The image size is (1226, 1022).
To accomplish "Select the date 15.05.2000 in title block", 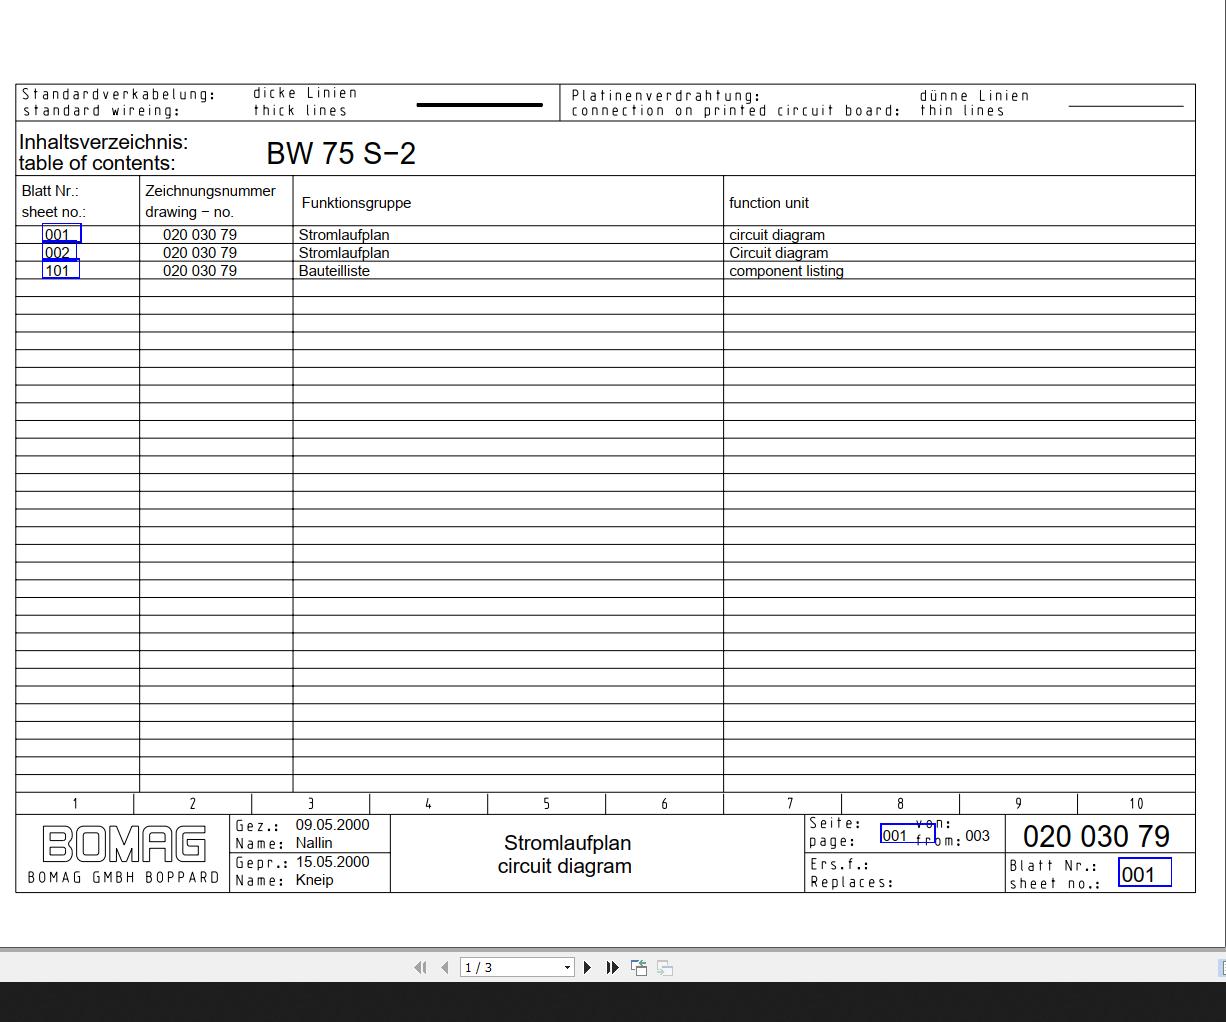I will (x=332, y=862).
